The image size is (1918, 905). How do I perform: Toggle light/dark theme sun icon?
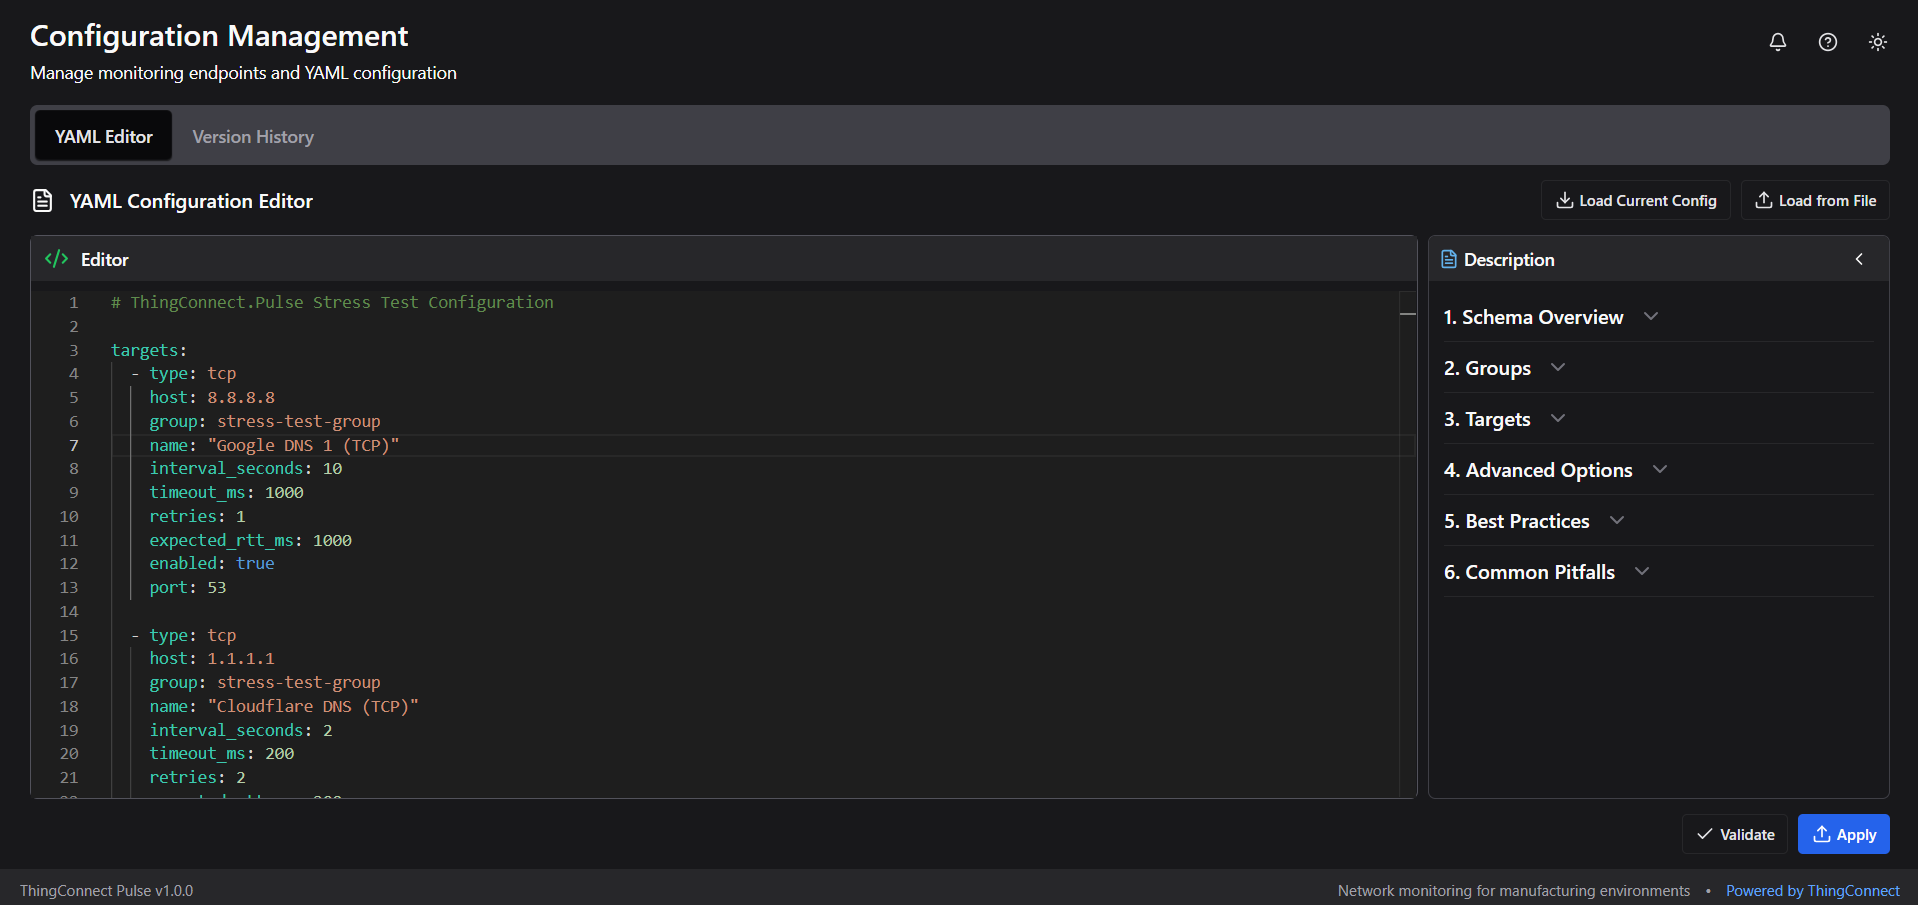(x=1877, y=42)
